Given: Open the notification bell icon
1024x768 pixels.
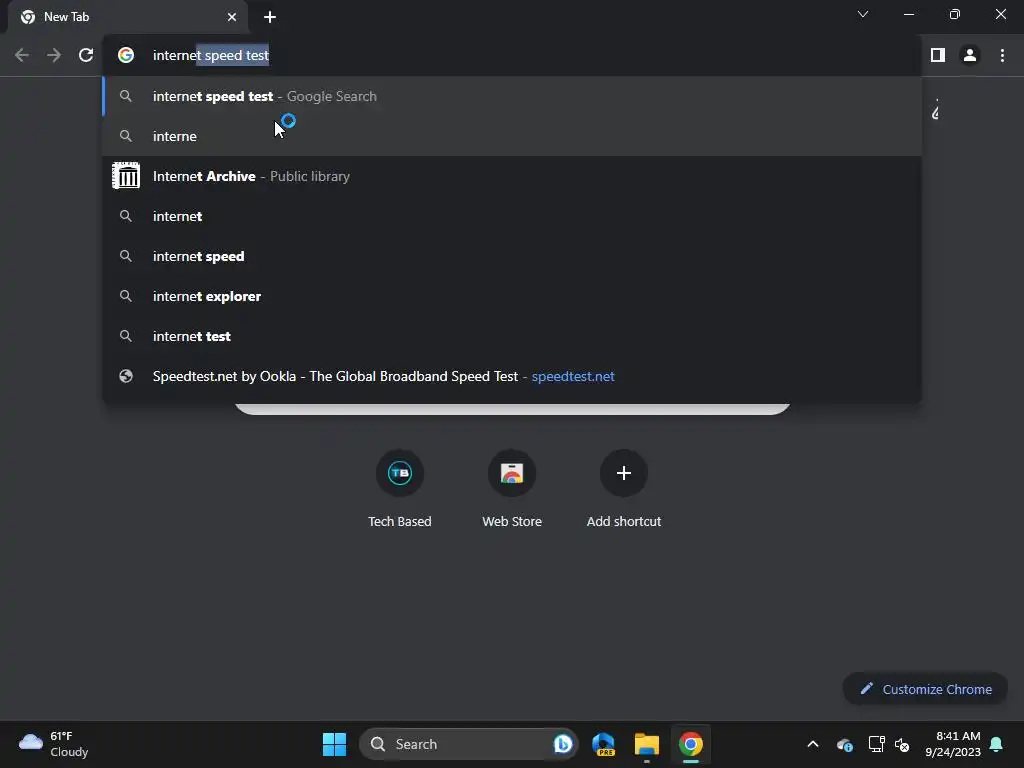Looking at the screenshot, I should coord(996,744).
